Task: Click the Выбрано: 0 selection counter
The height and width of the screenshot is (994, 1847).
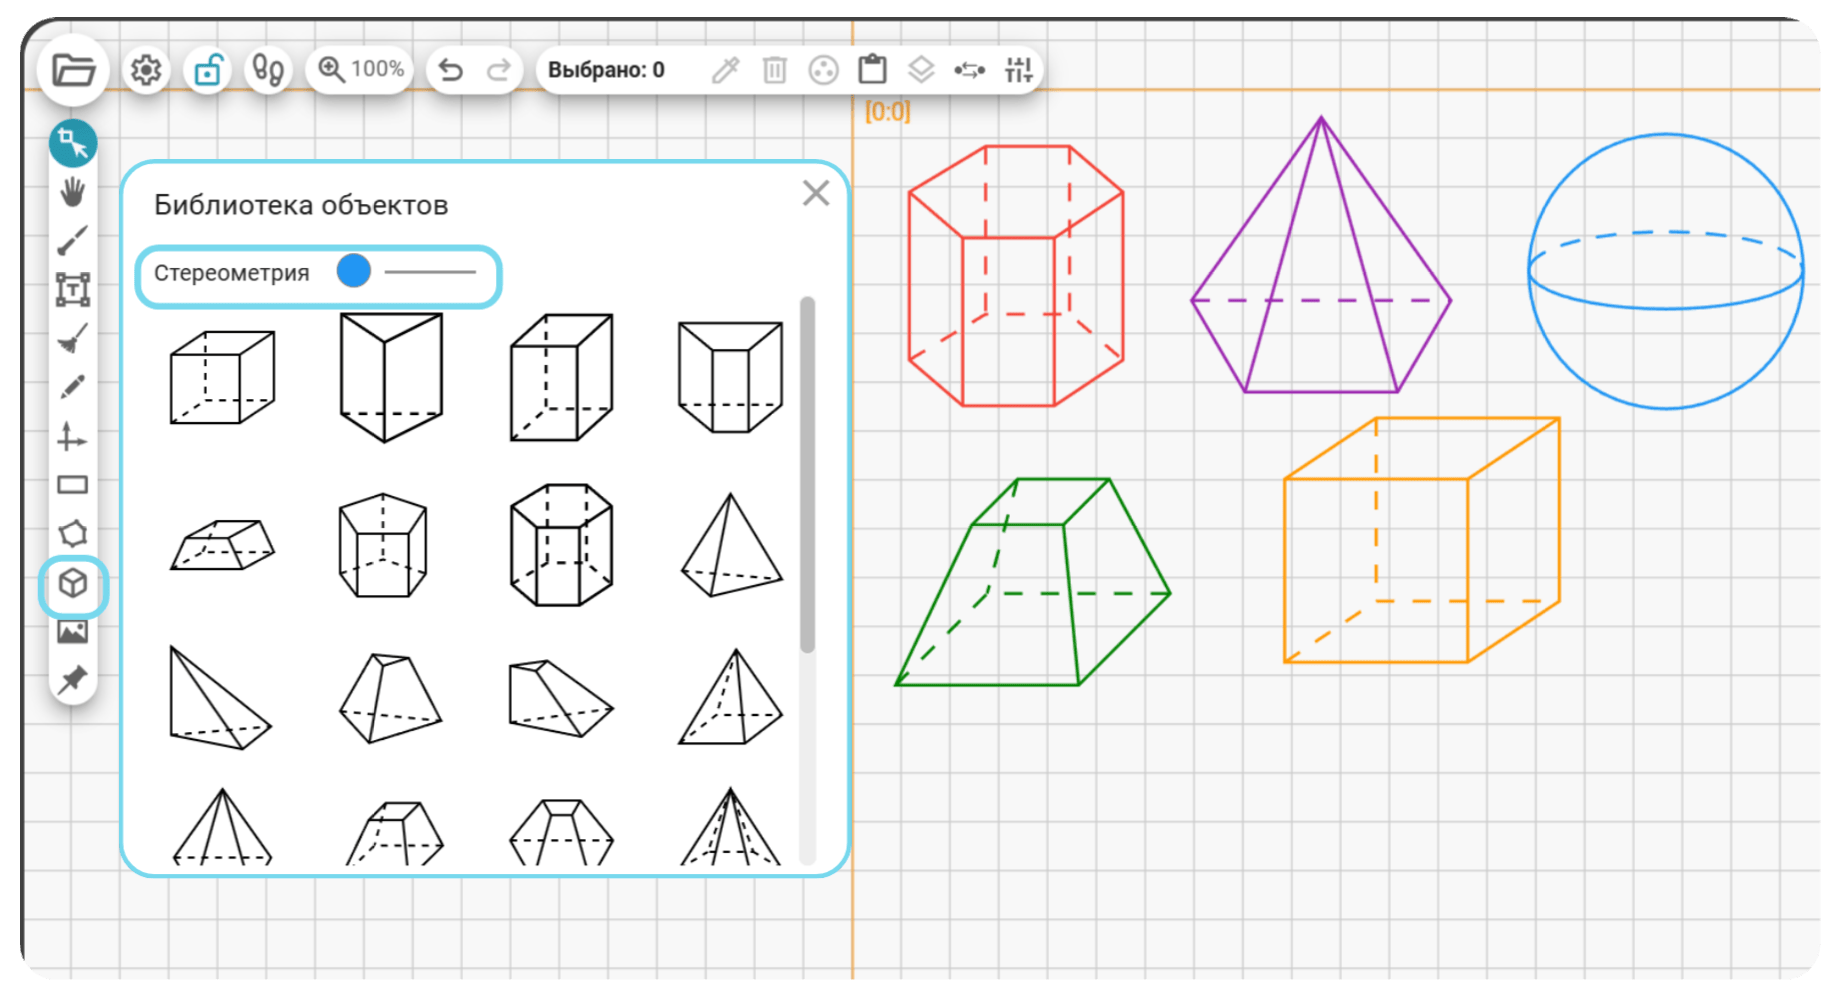Action: [x=606, y=70]
